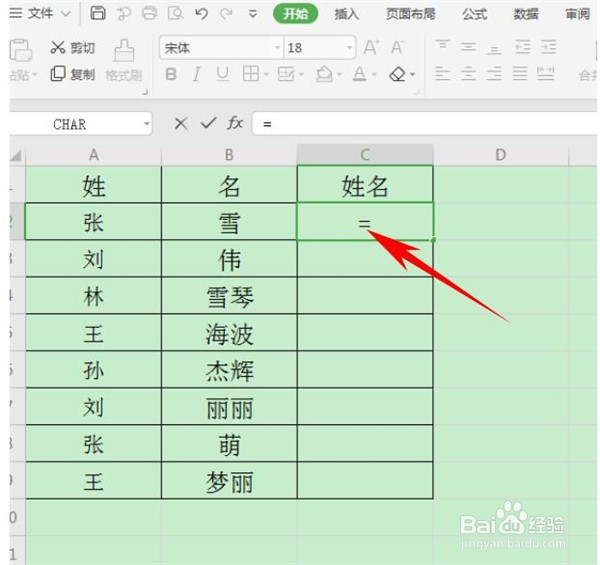This screenshot has width=600, height=565.
Task: Justify text alignment
Action: (x=520, y=73)
